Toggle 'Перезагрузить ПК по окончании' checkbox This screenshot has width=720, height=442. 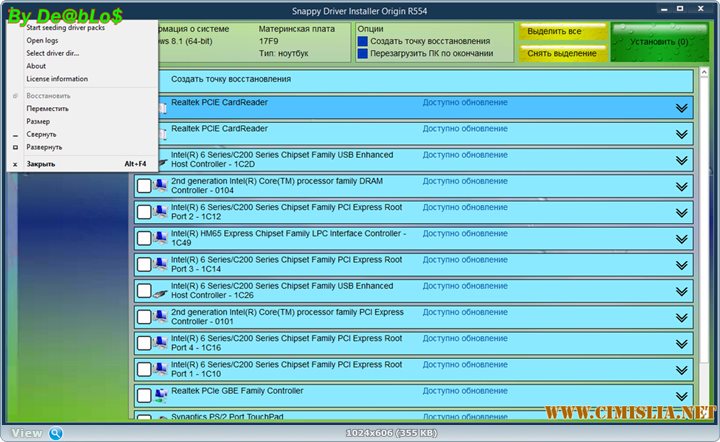[x=363, y=54]
